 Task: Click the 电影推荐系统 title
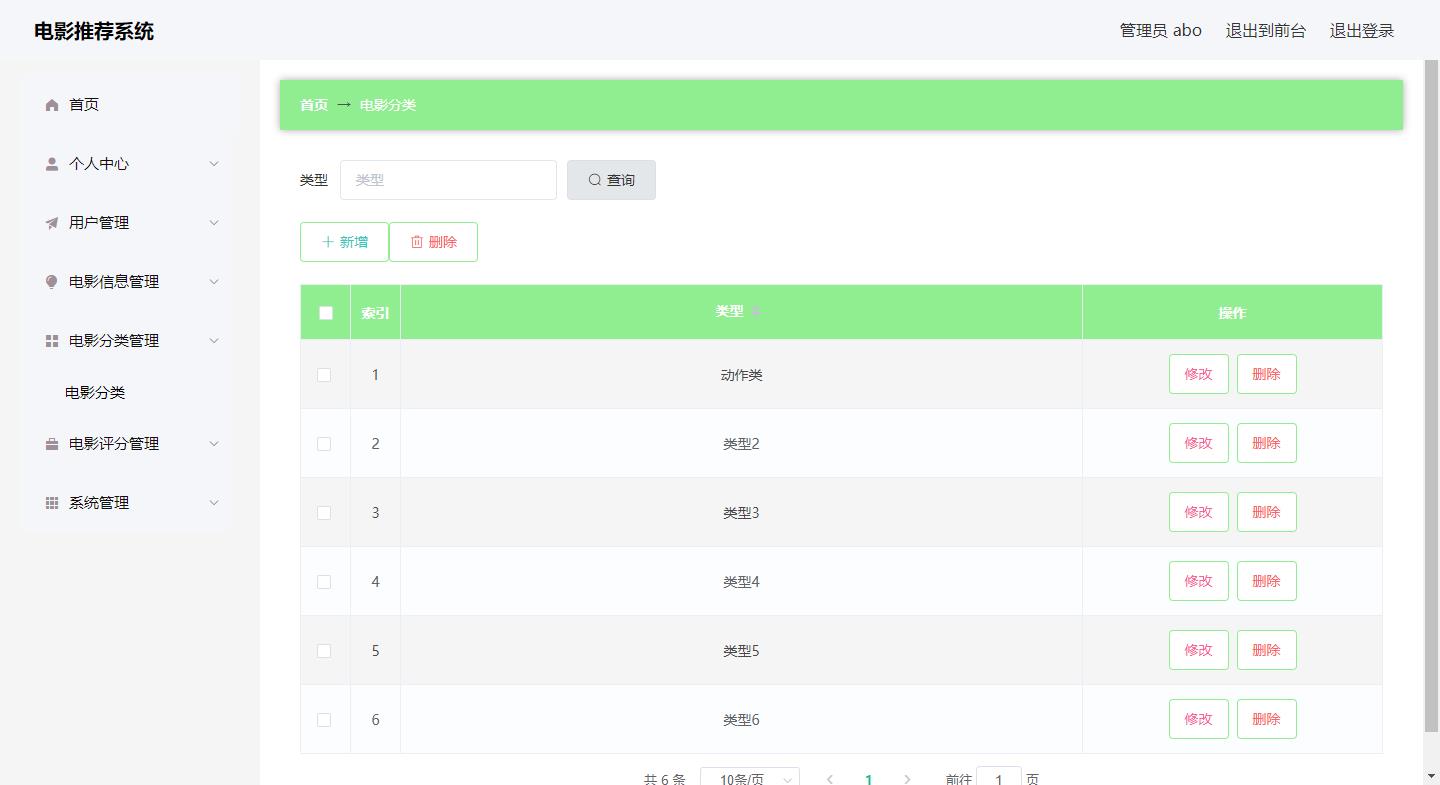coord(94,31)
